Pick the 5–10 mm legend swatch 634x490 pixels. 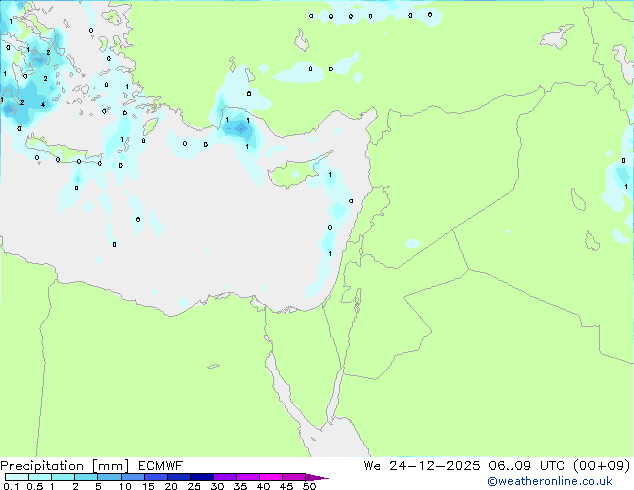[109, 477]
